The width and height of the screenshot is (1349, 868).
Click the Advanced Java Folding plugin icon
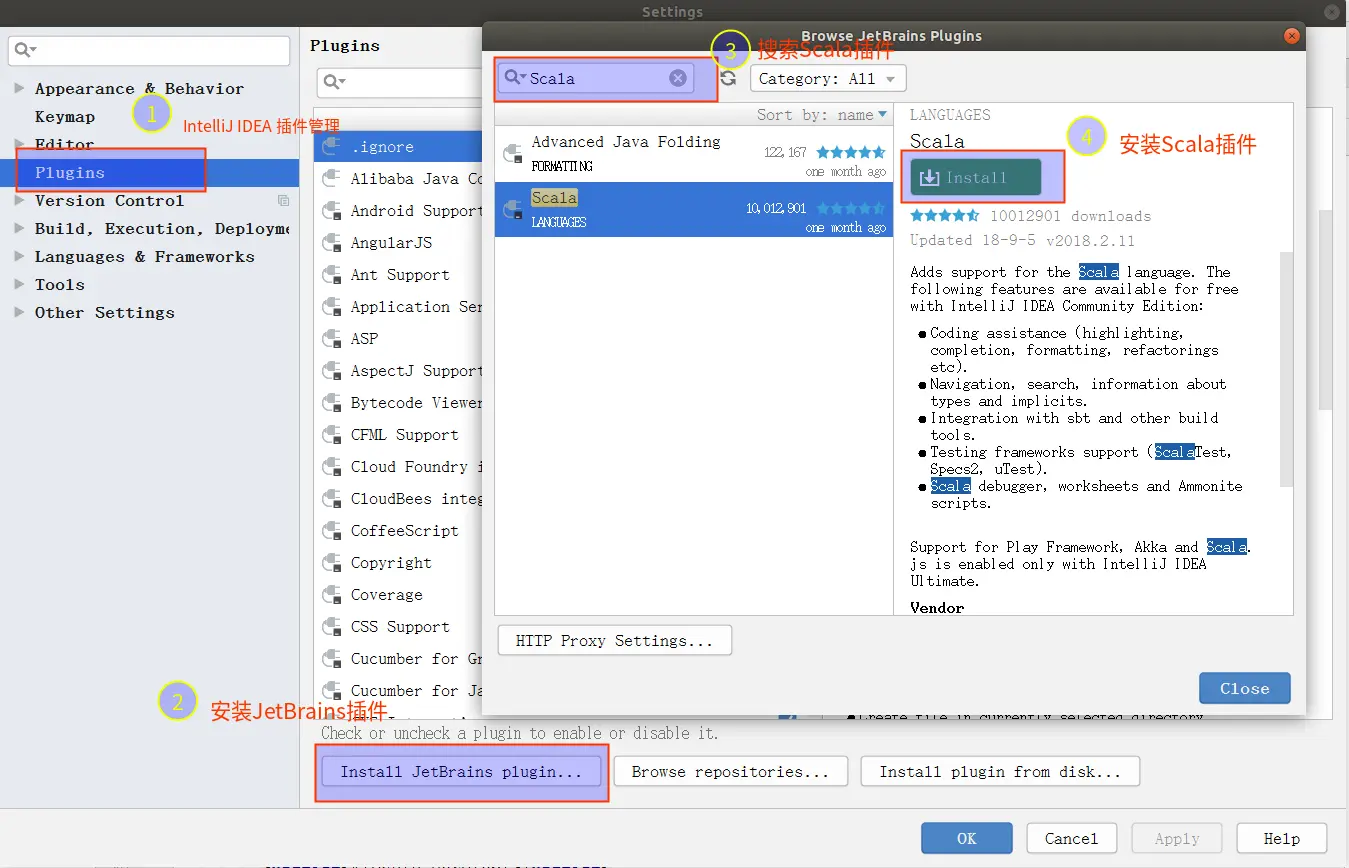click(x=513, y=154)
